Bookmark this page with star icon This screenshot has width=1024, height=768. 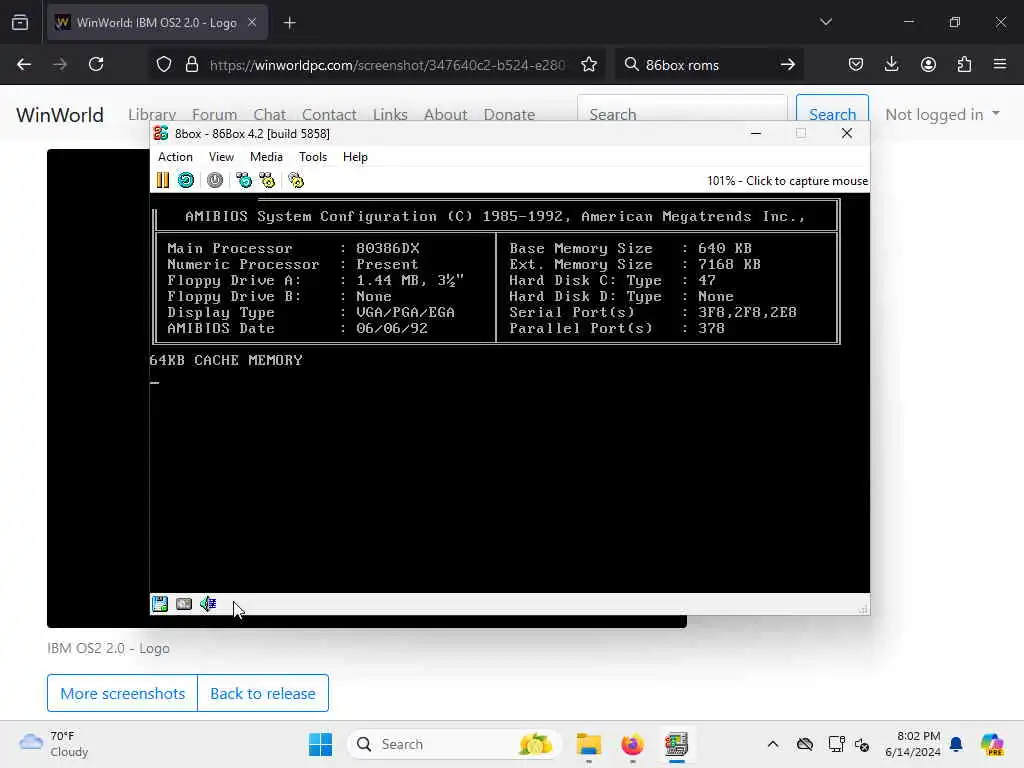(589, 65)
